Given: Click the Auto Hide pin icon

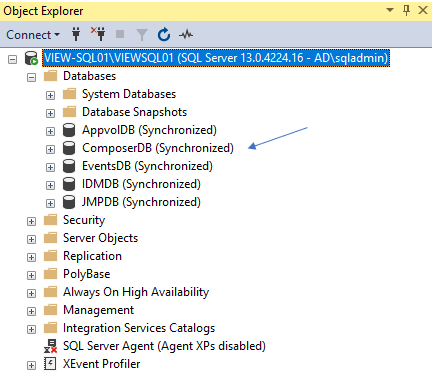Looking at the screenshot, I should [x=406, y=10].
